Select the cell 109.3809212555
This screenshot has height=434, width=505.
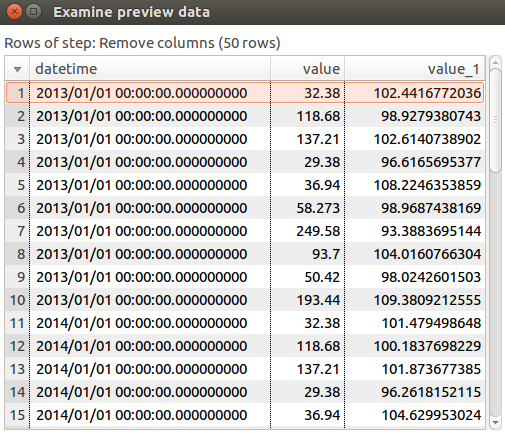415,300
